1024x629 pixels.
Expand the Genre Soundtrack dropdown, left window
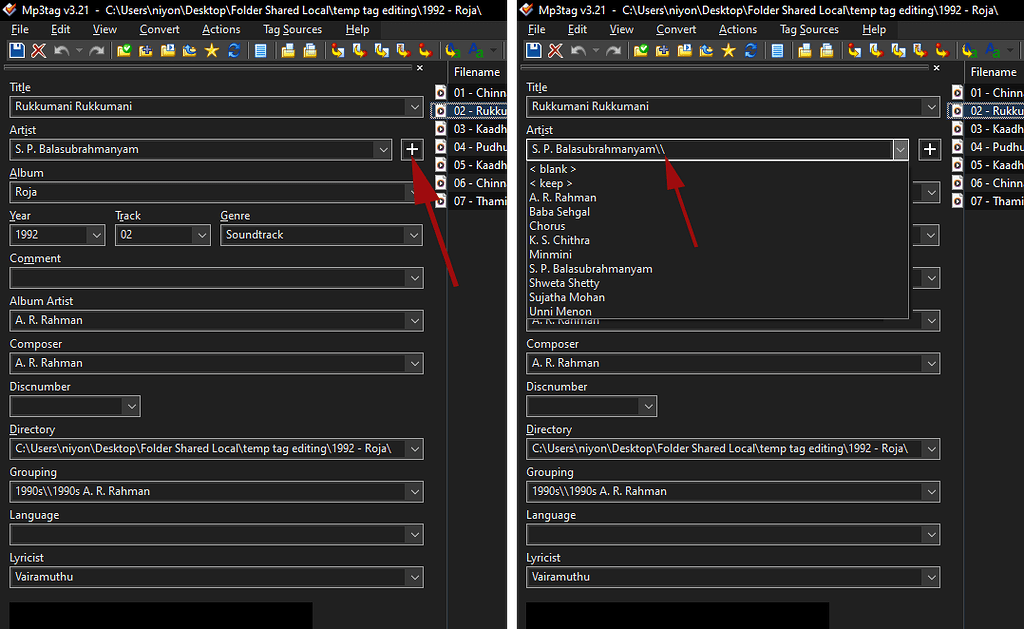click(414, 235)
